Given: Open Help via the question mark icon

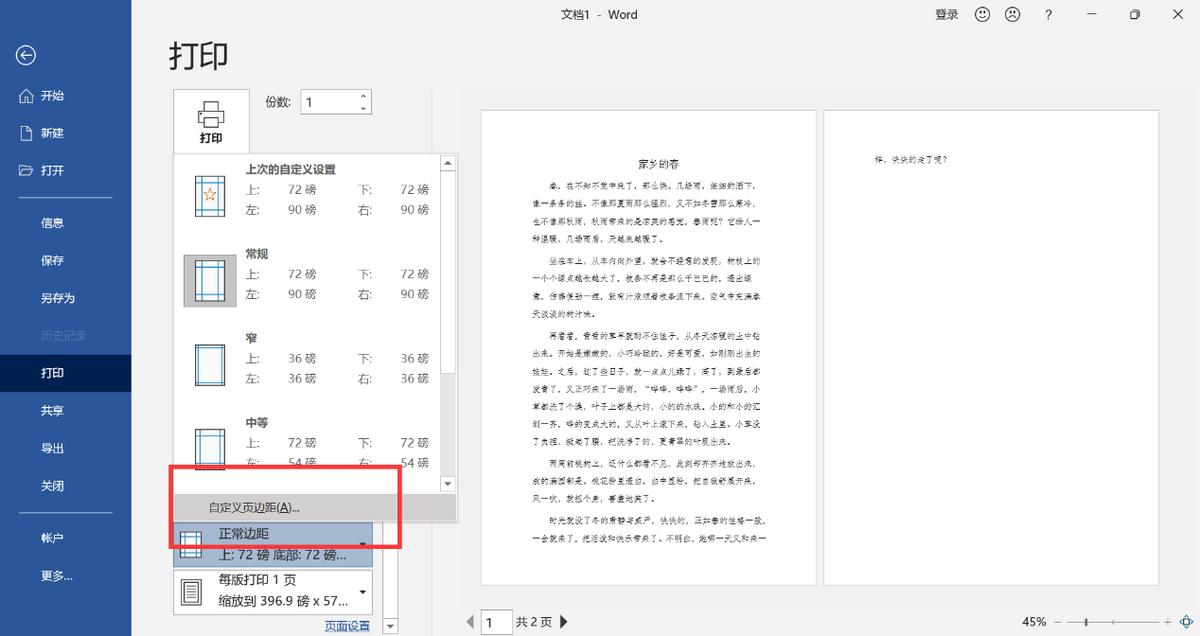Looking at the screenshot, I should [x=1046, y=14].
